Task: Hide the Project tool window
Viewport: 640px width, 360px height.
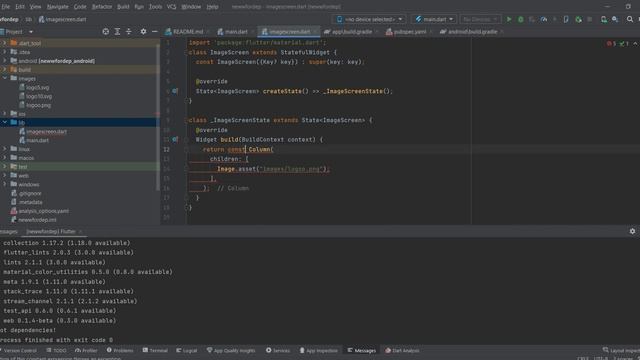Action: pyautogui.click(x=154, y=31)
